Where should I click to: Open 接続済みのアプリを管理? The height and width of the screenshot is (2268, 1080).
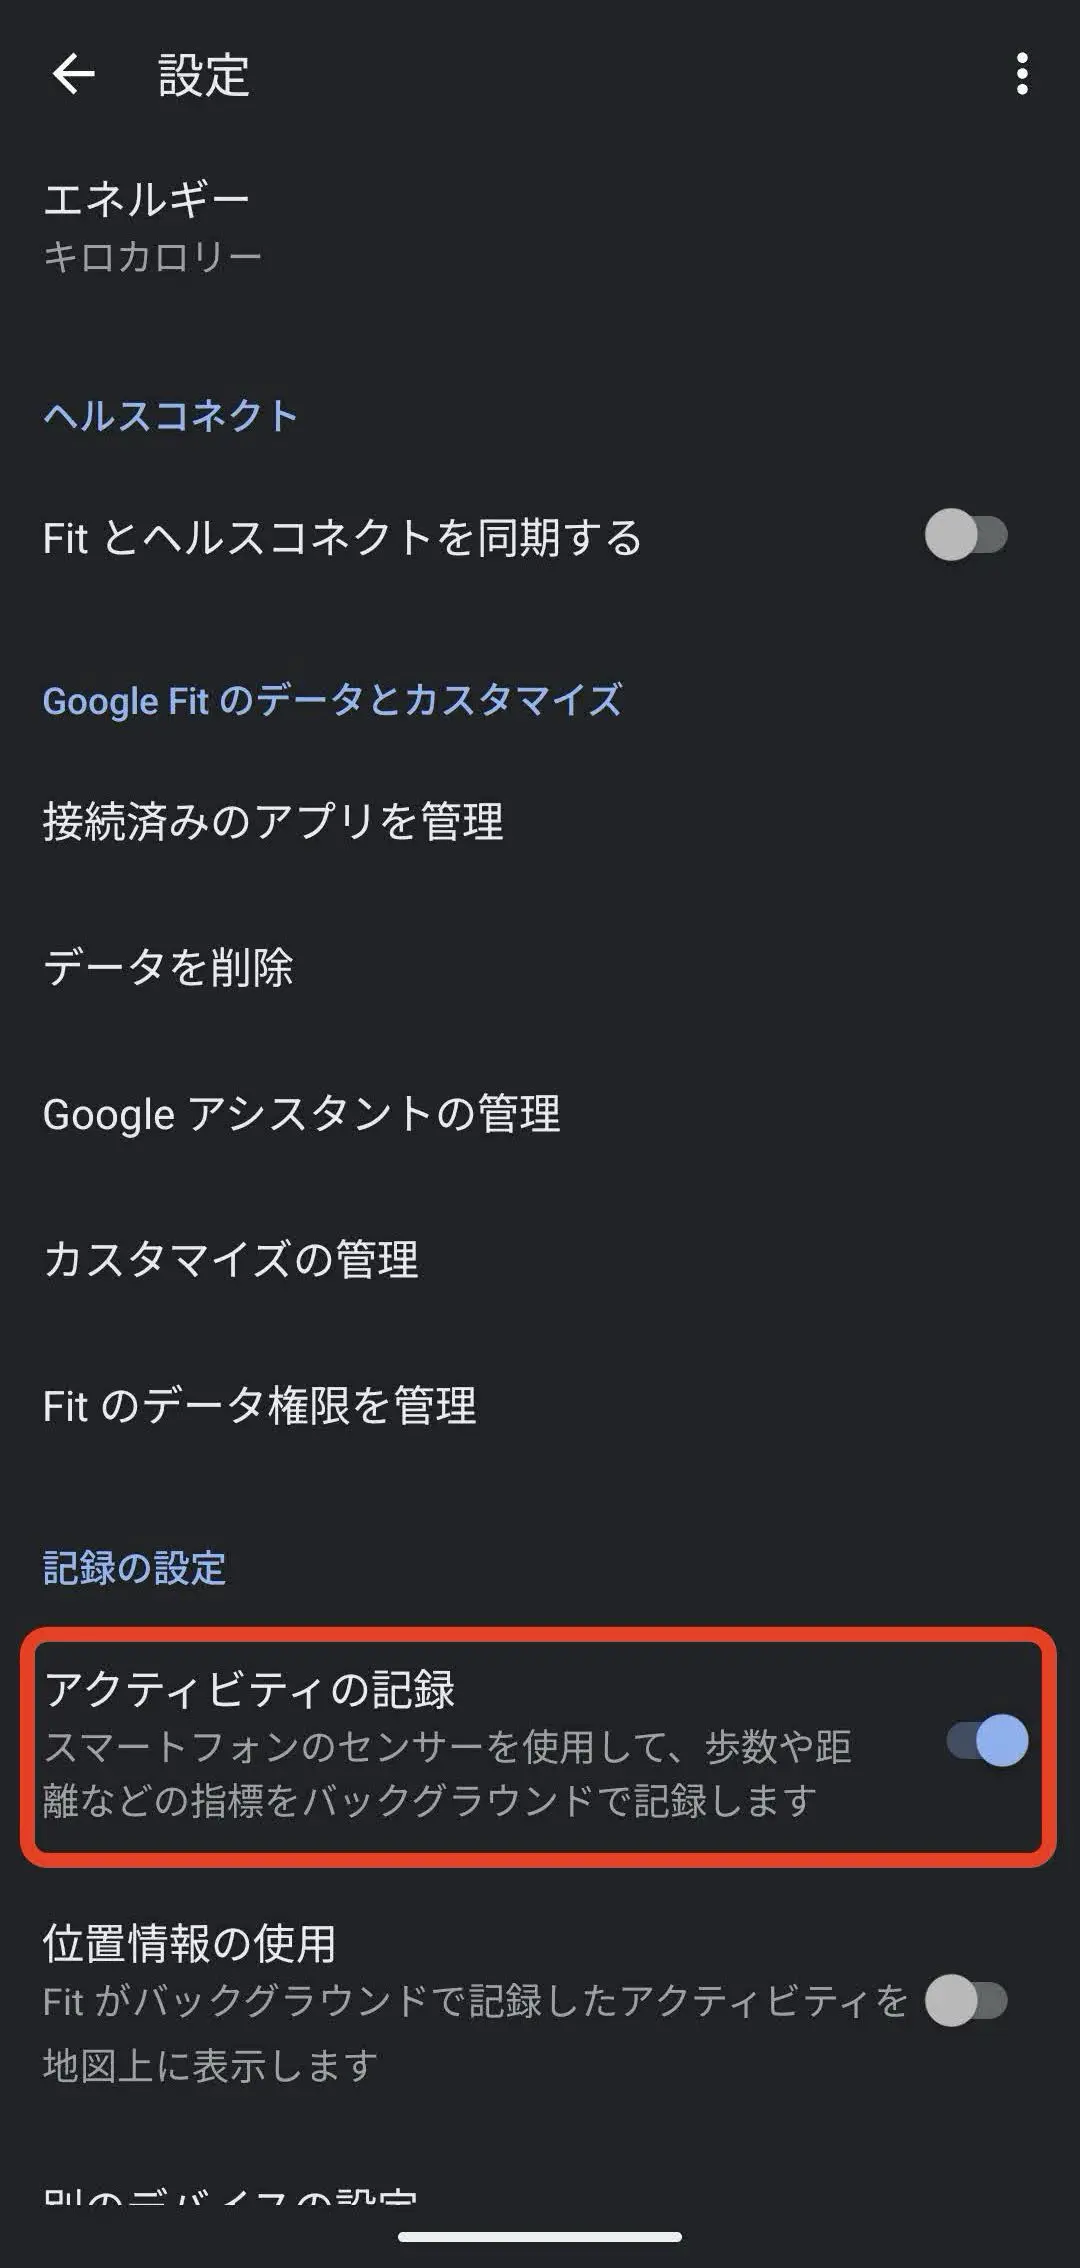pyautogui.click(x=273, y=822)
